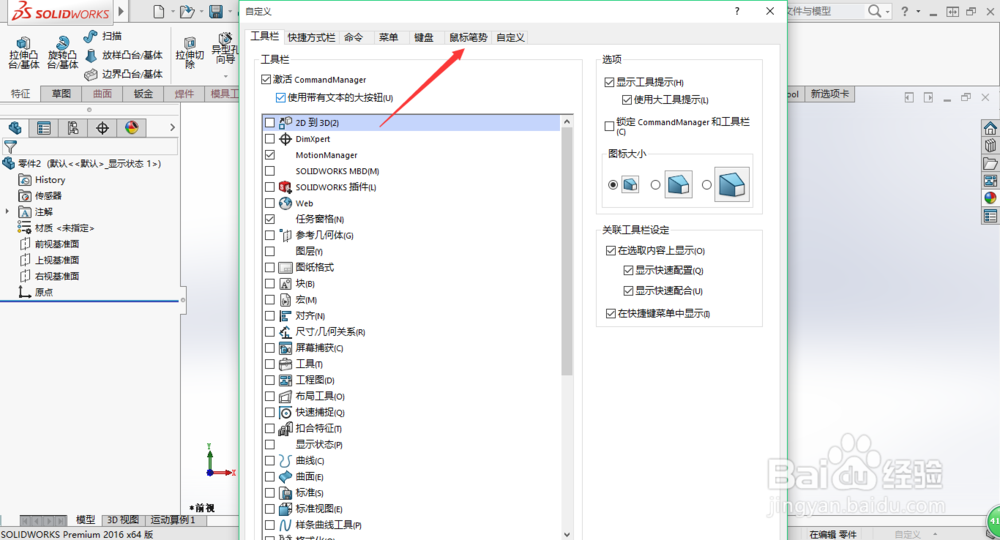The width and height of the screenshot is (1000, 540).
Task: Switch to the 键盘 tab
Action: 423,38
